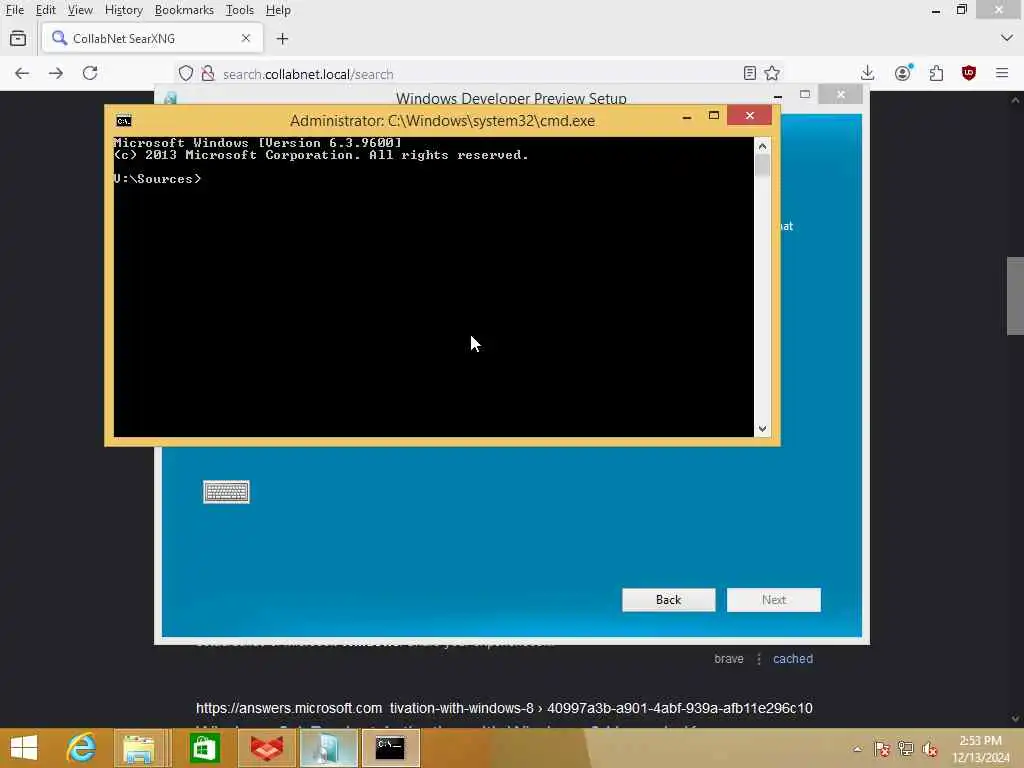Image resolution: width=1024 pixels, height=768 pixels.
Task: Focus the address bar showing search.collabnet.local
Action: (x=480, y=74)
